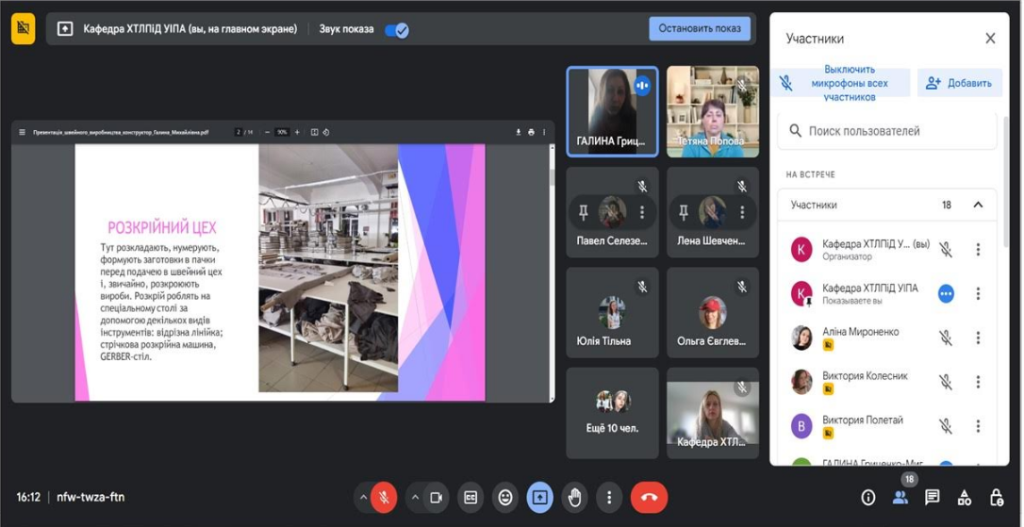Open more options for Аліна Мироненко
The width and height of the screenshot is (1024, 527).
click(x=978, y=338)
